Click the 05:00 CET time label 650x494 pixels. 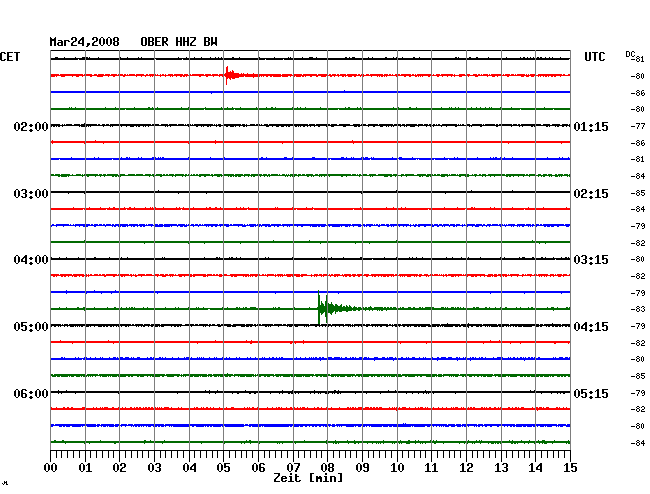click(x=31, y=327)
